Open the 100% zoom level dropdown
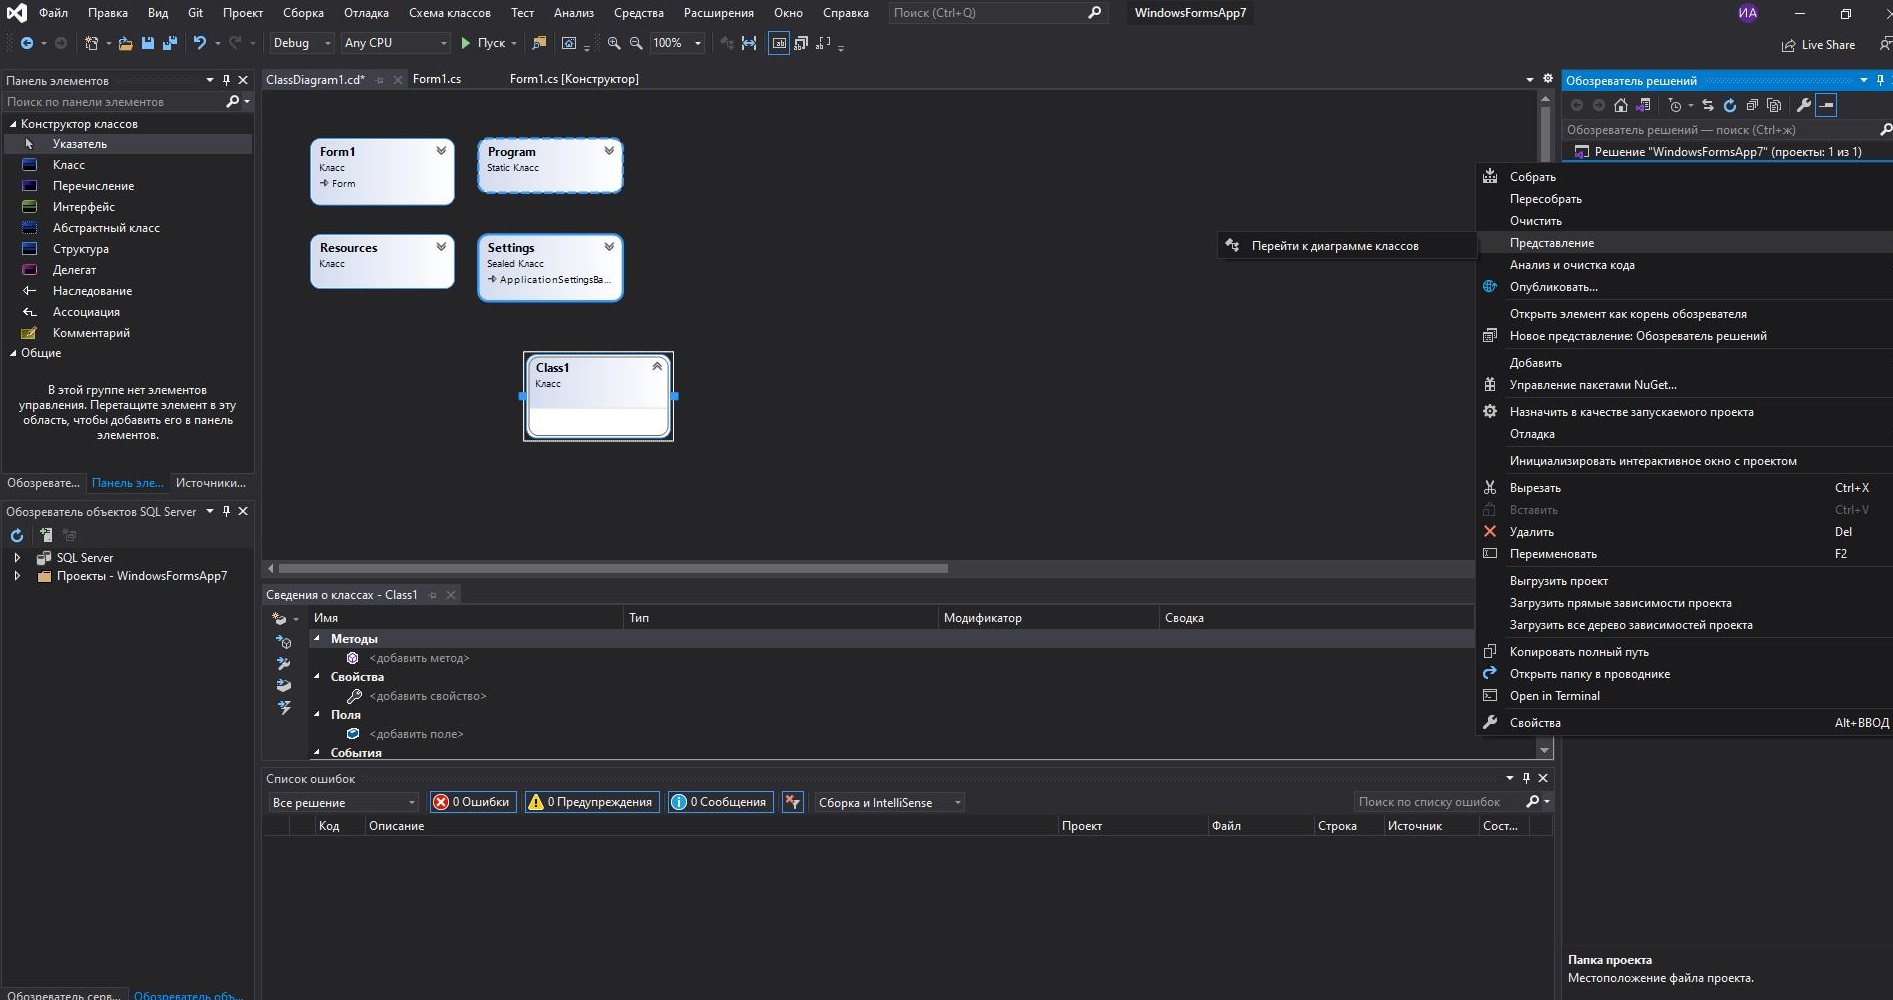Viewport: 1893px width, 1000px height. pos(677,43)
